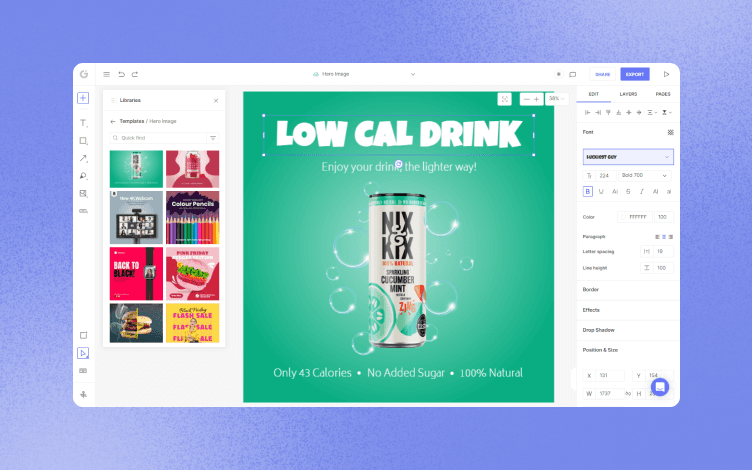The image size is (752, 470).
Task: Open the Bold 700 weight dropdown
Action: 645,176
